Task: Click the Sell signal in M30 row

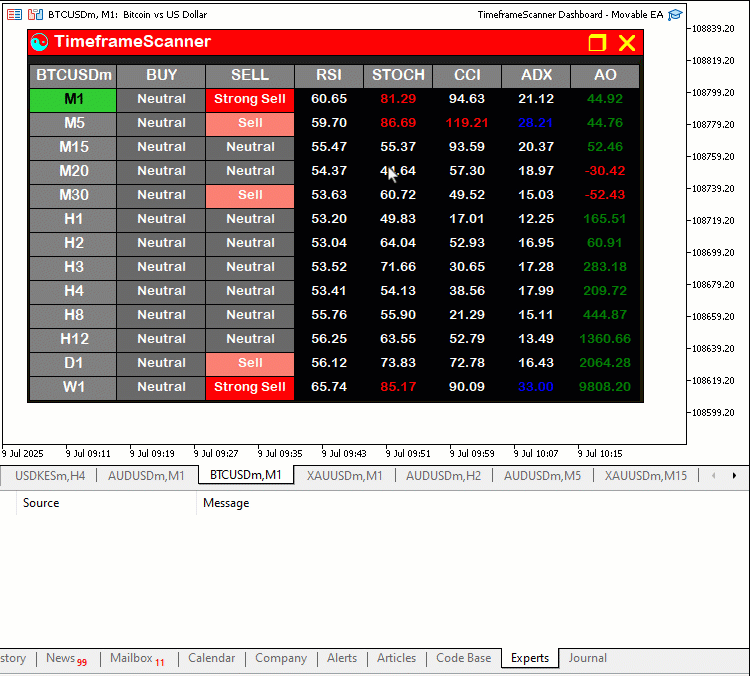Action: coord(250,196)
